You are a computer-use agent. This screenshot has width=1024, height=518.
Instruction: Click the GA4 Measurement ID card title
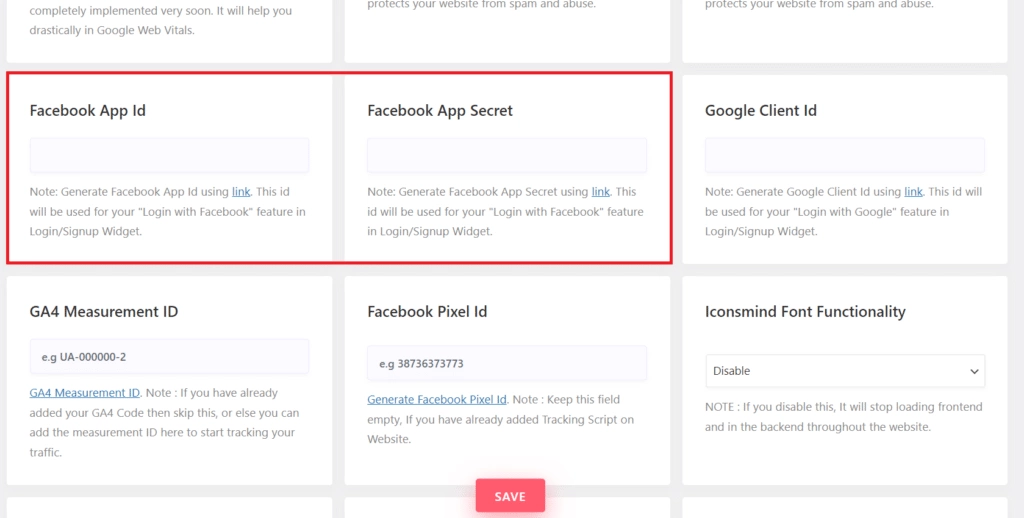coord(104,311)
